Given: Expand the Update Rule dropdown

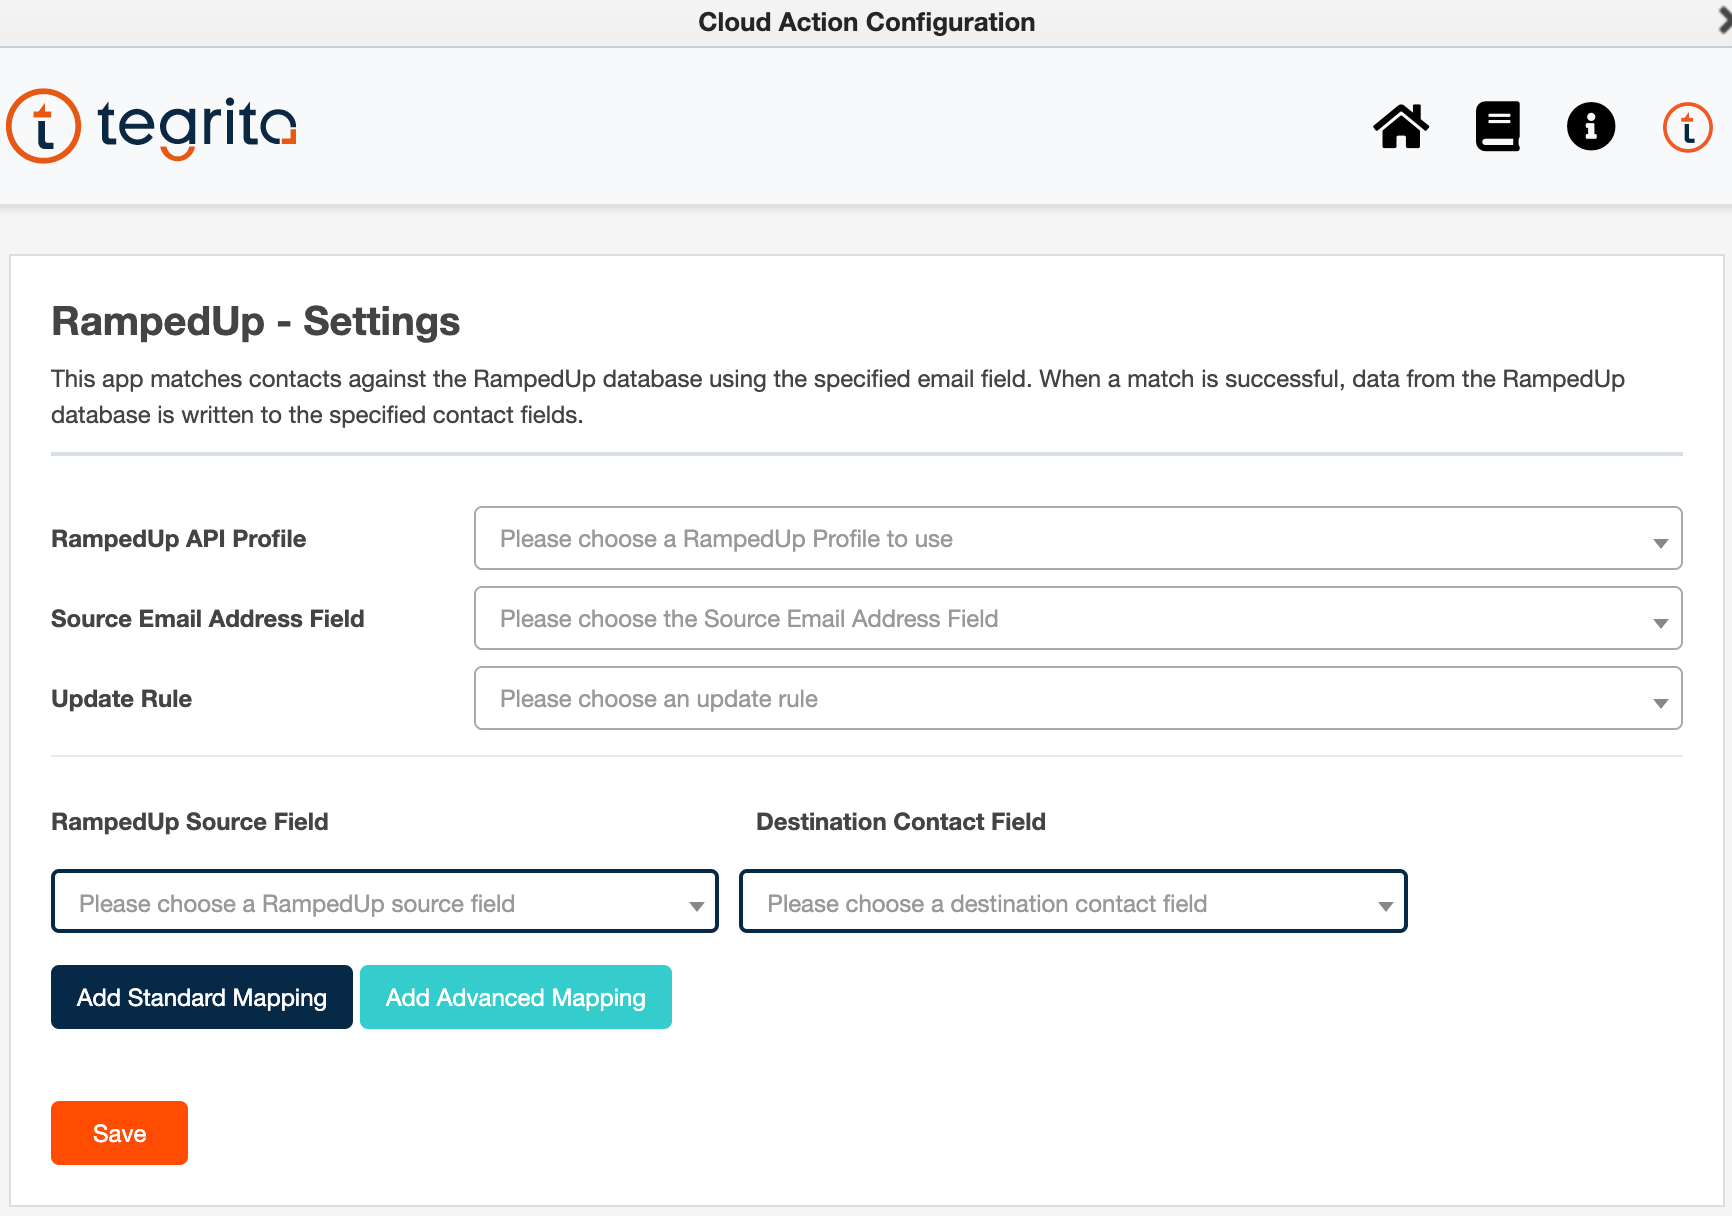Looking at the screenshot, I should click(x=1078, y=698).
